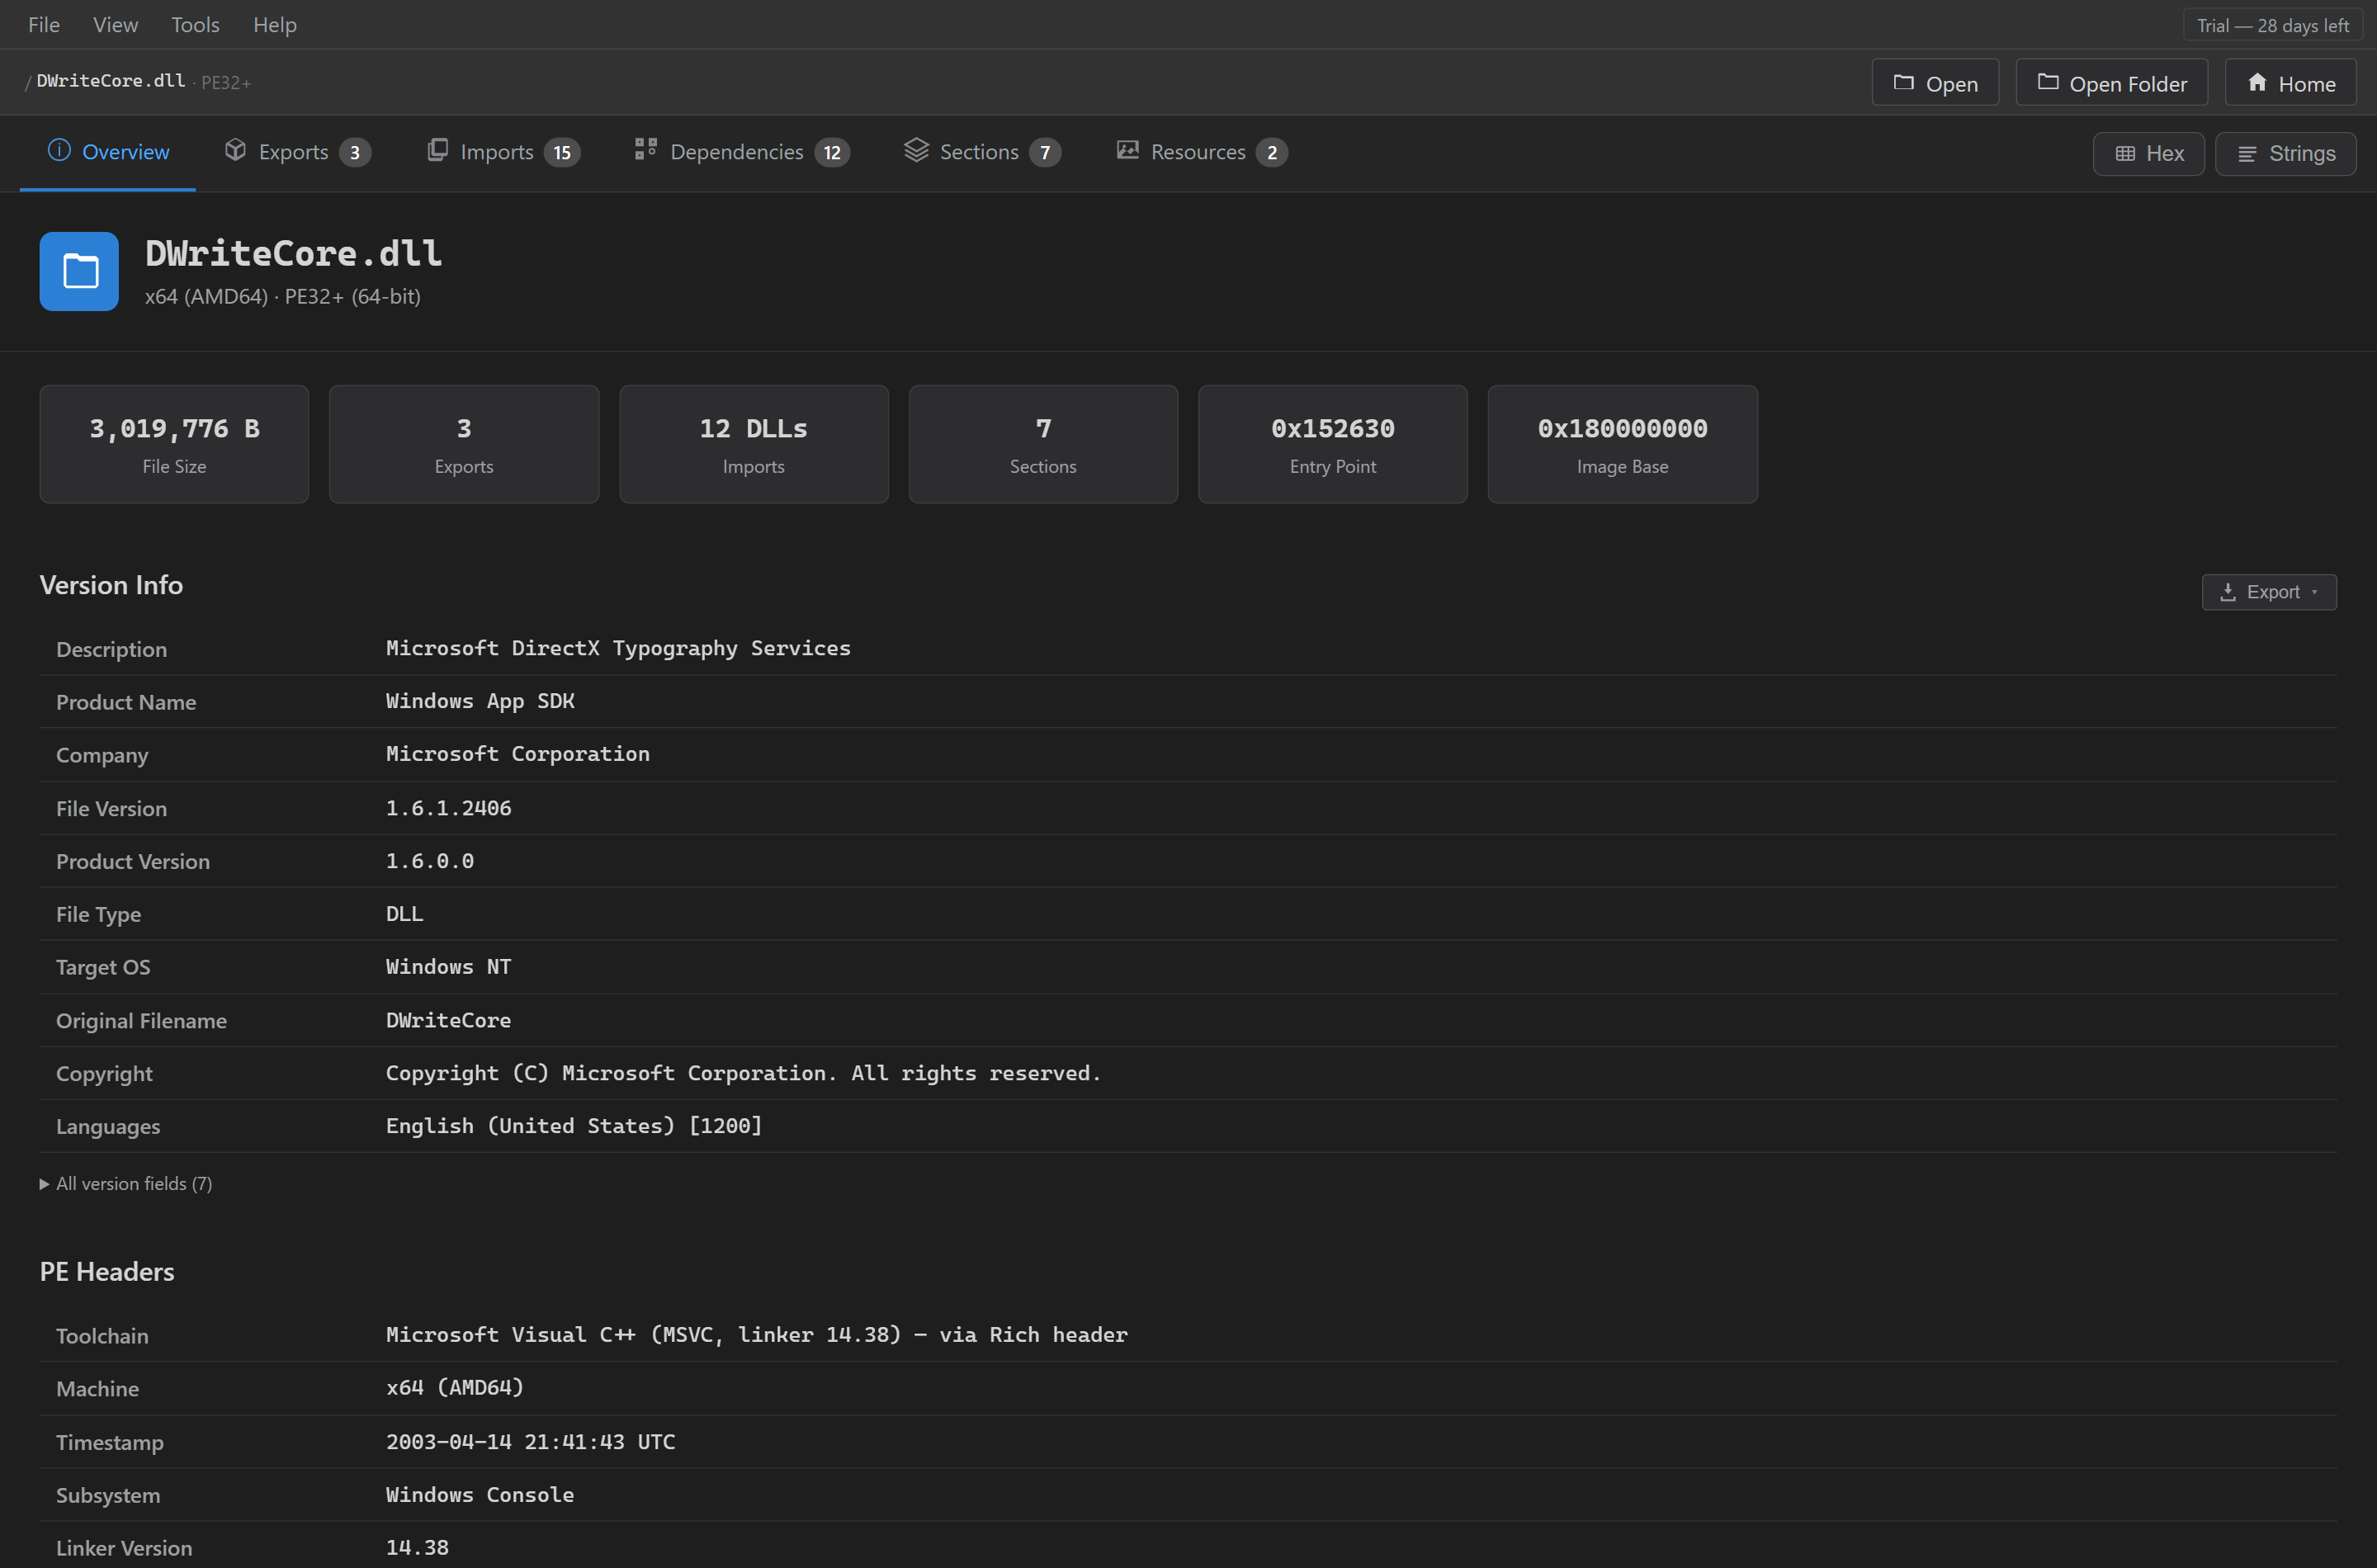2377x1568 pixels.
Task: Click the Product Version value 1.6.0.0
Action: (430, 861)
